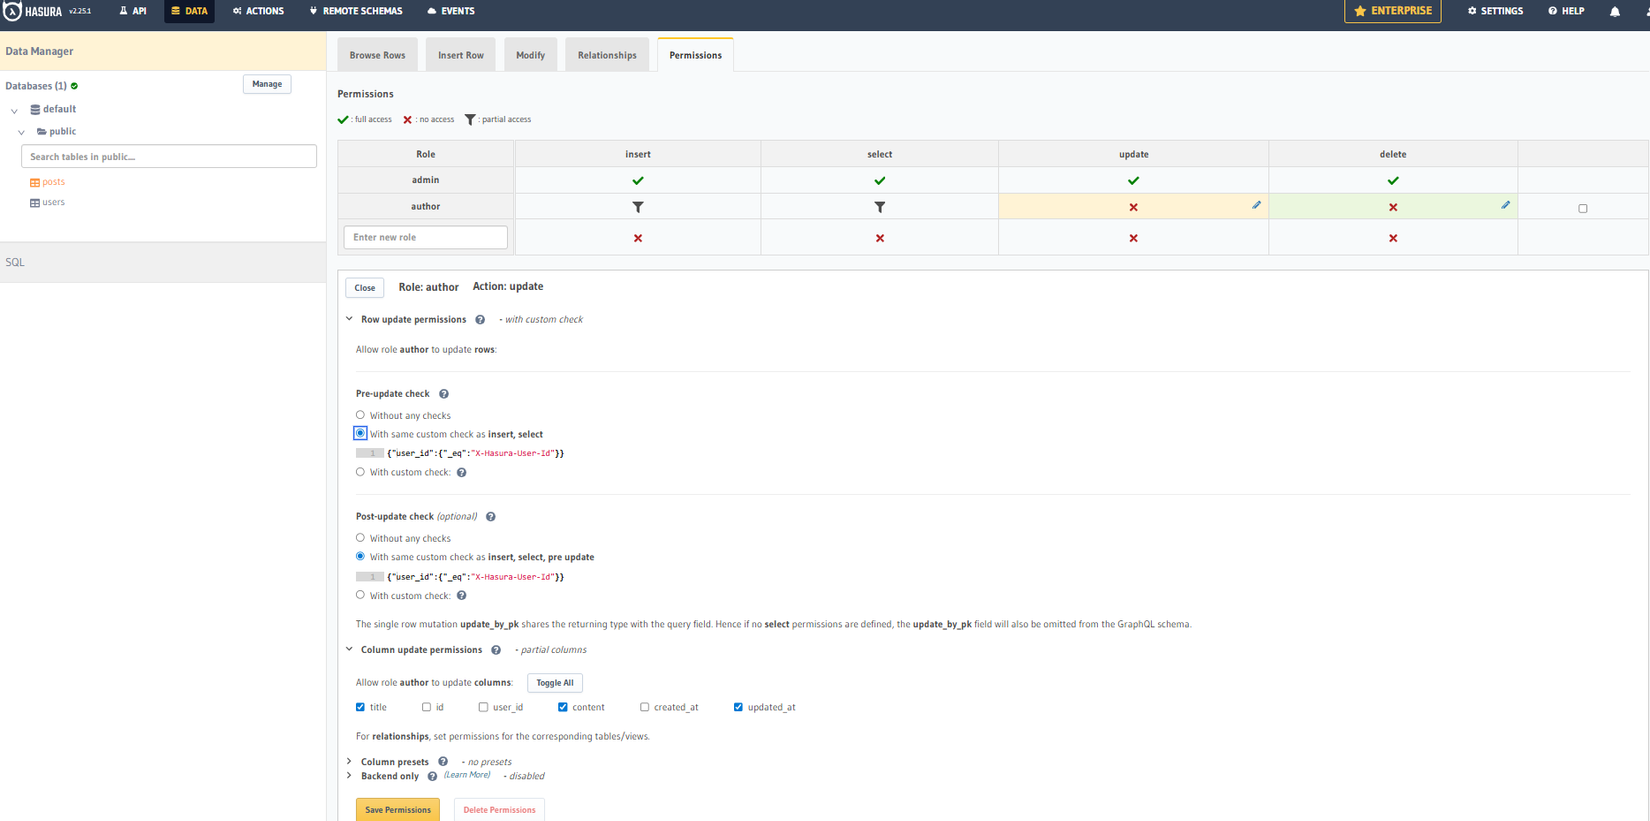This screenshot has height=821, width=1650.
Task: Click help icon next to Column presets
Action: [443, 762]
